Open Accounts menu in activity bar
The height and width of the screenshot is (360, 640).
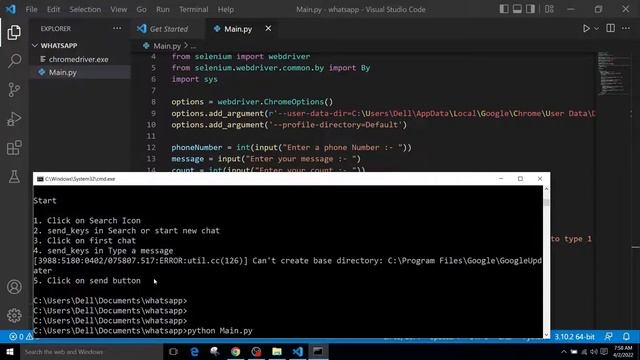14,287
